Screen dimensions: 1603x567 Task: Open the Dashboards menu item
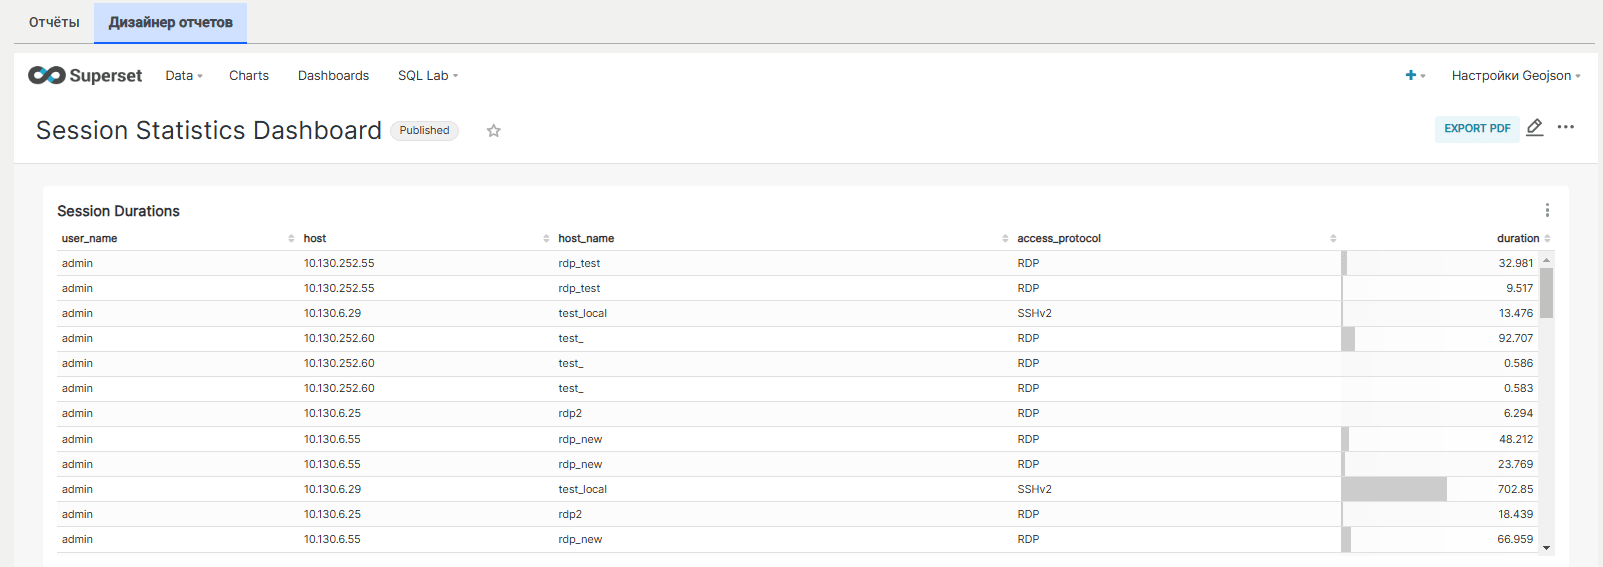pos(333,75)
